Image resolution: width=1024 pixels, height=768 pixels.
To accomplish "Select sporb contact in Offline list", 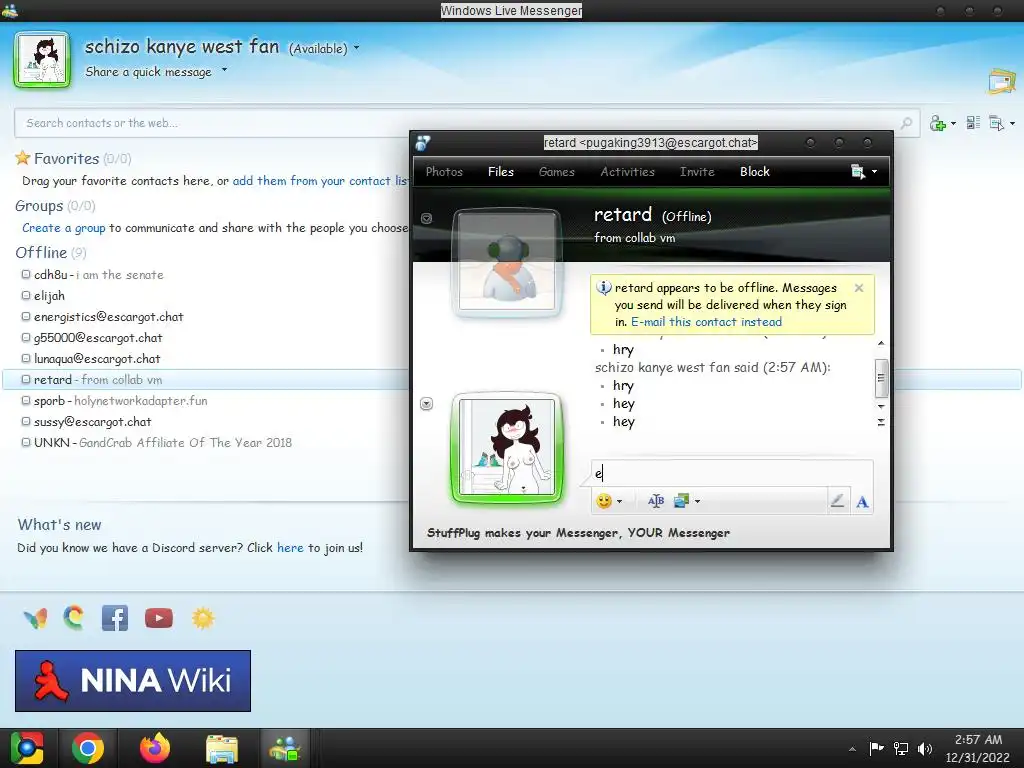I will tap(114, 400).
